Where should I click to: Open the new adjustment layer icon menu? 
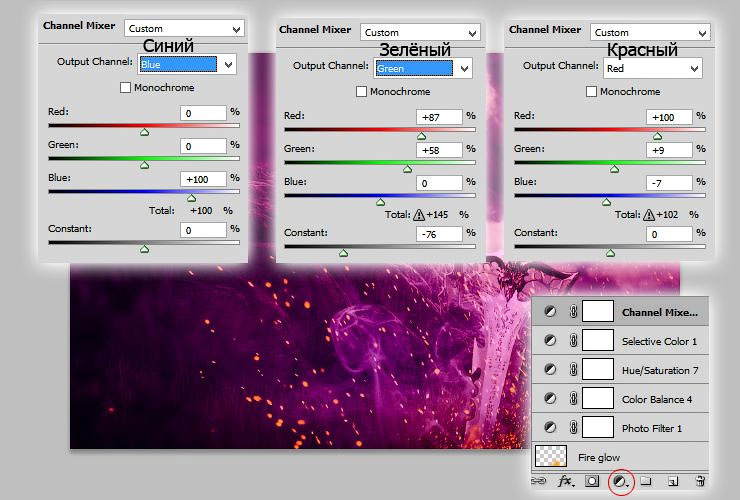pos(620,481)
